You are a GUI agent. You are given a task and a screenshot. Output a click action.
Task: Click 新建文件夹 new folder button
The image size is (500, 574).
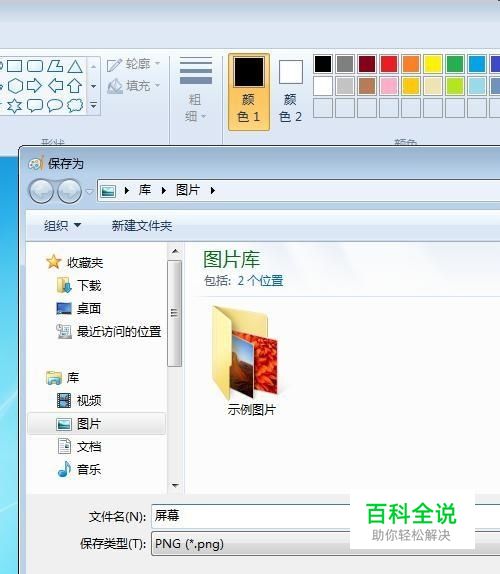click(x=142, y=226)
